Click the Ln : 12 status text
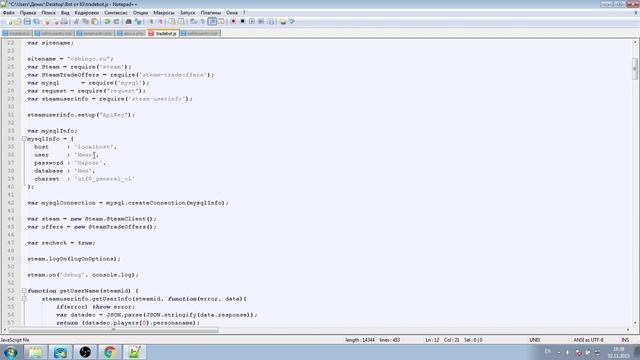640x360 pixels. (432, 340)
